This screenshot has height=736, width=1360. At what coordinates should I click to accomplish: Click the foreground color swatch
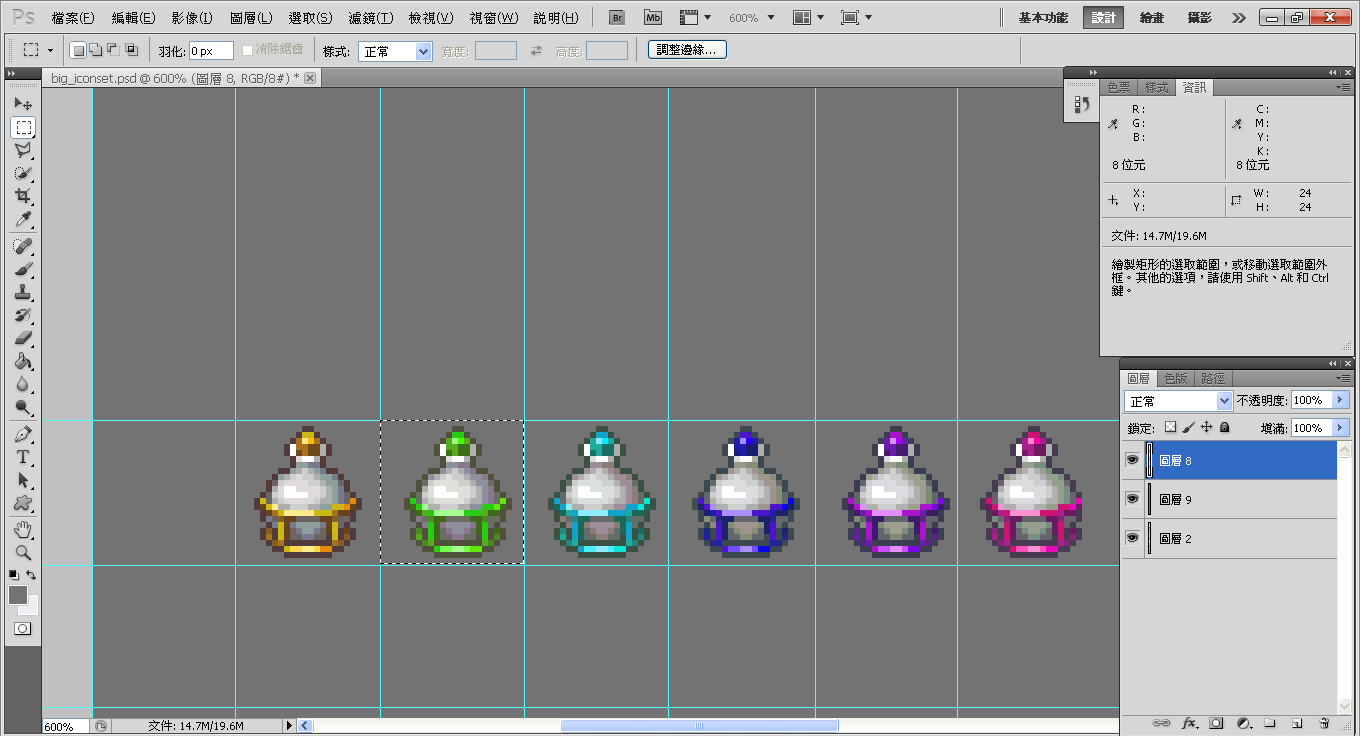click(18, 594)
